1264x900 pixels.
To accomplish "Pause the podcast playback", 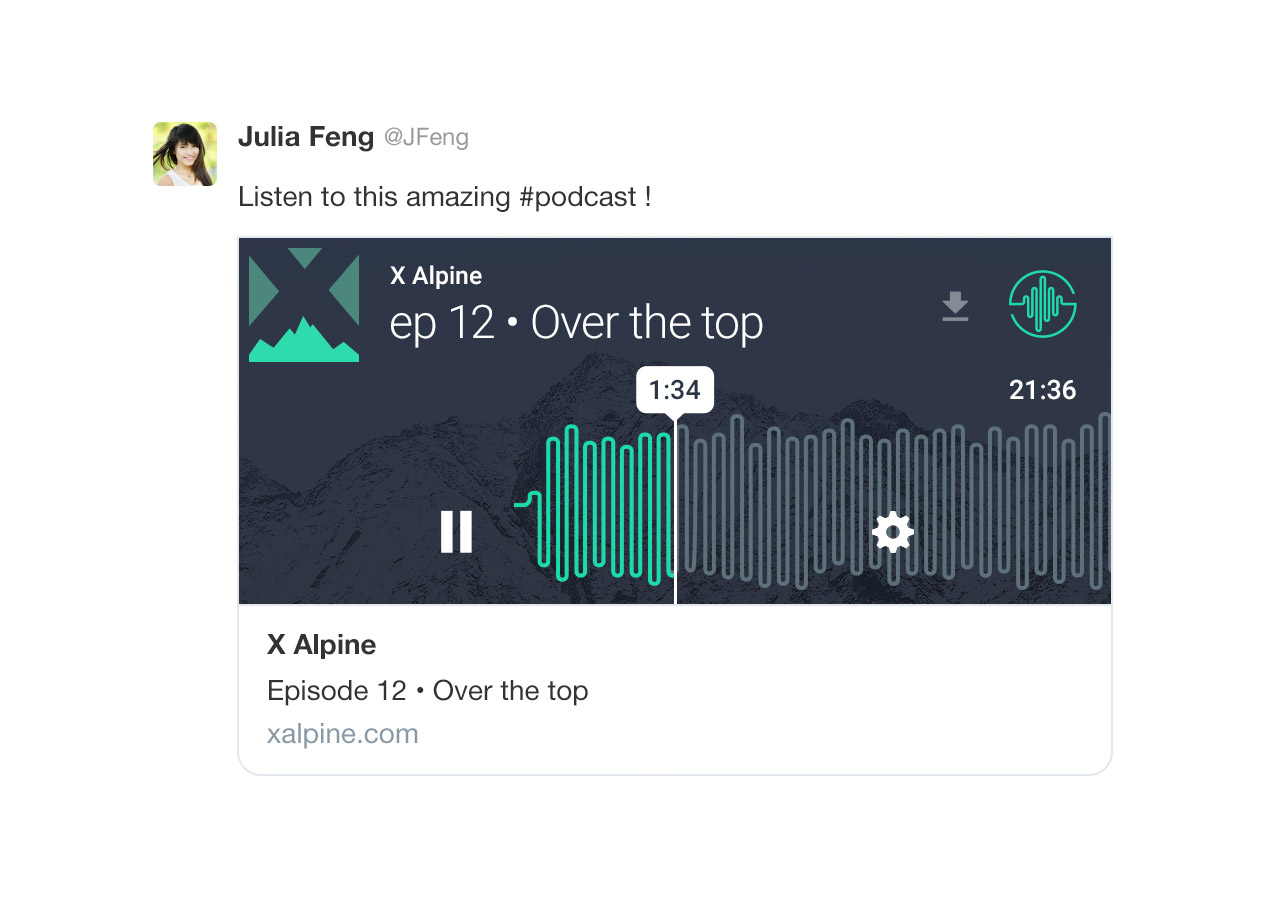I will click(456, 531).
